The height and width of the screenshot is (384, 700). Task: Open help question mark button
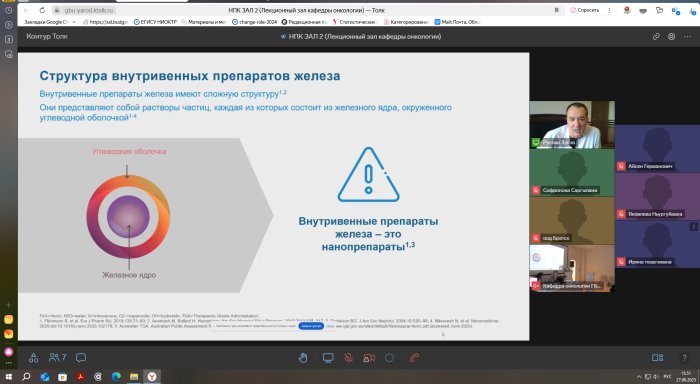pos(684,358)
